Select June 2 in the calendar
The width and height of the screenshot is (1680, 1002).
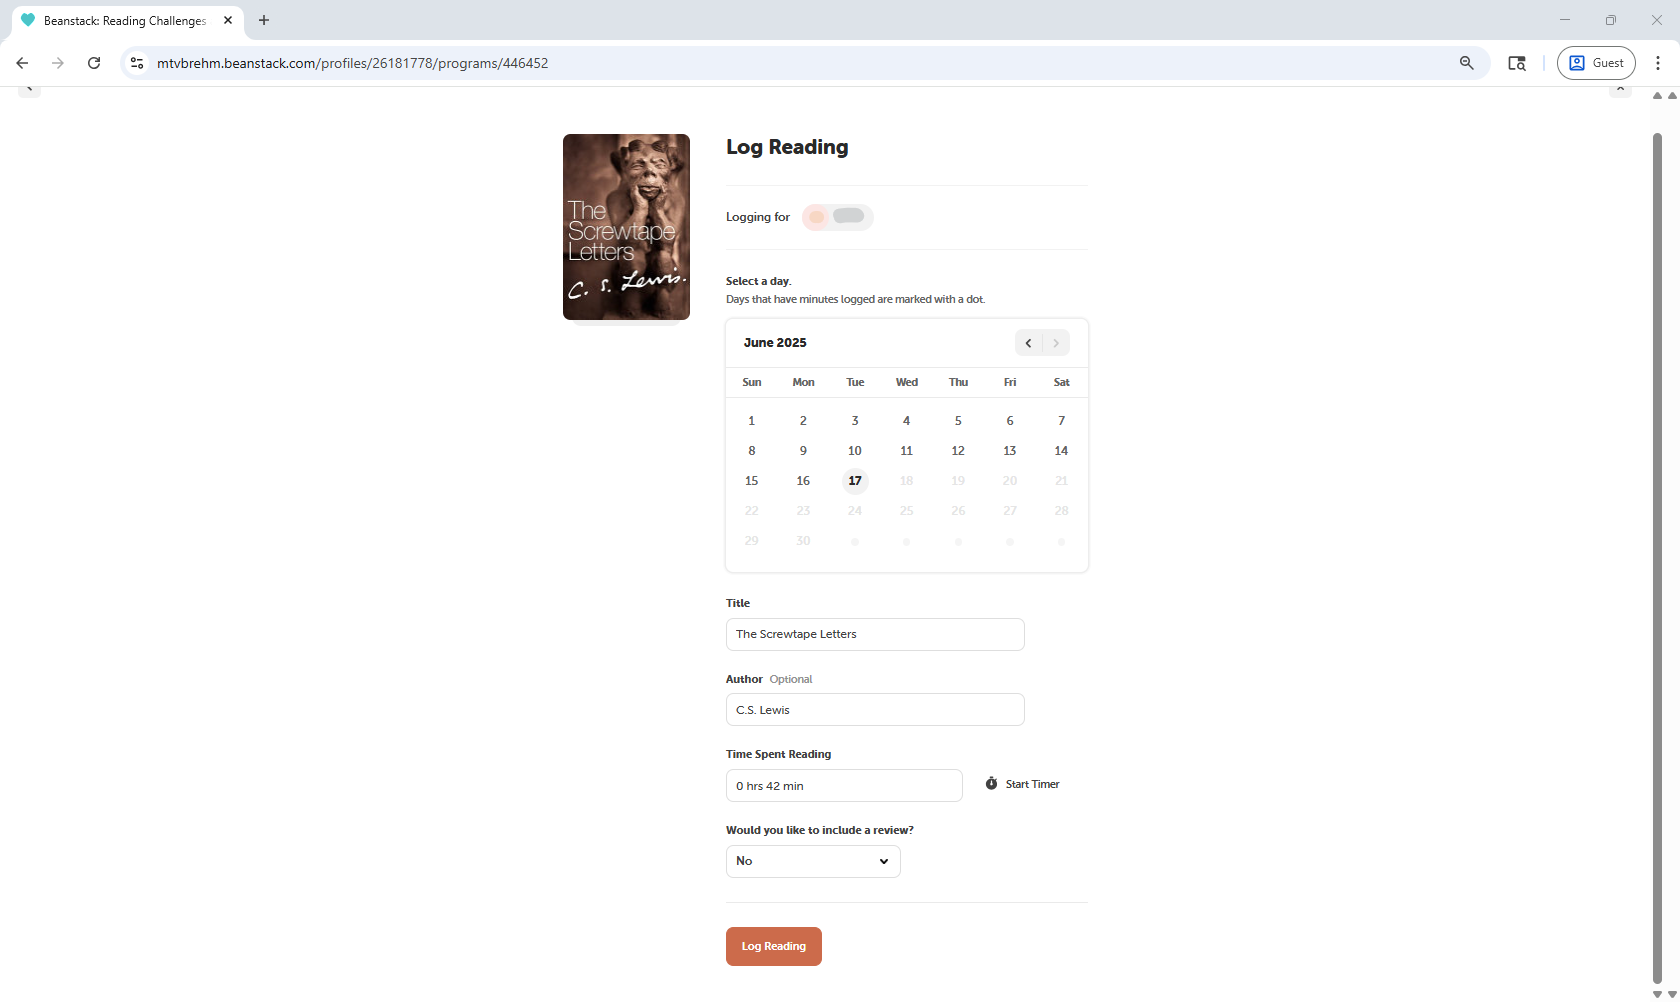(803, 421)
